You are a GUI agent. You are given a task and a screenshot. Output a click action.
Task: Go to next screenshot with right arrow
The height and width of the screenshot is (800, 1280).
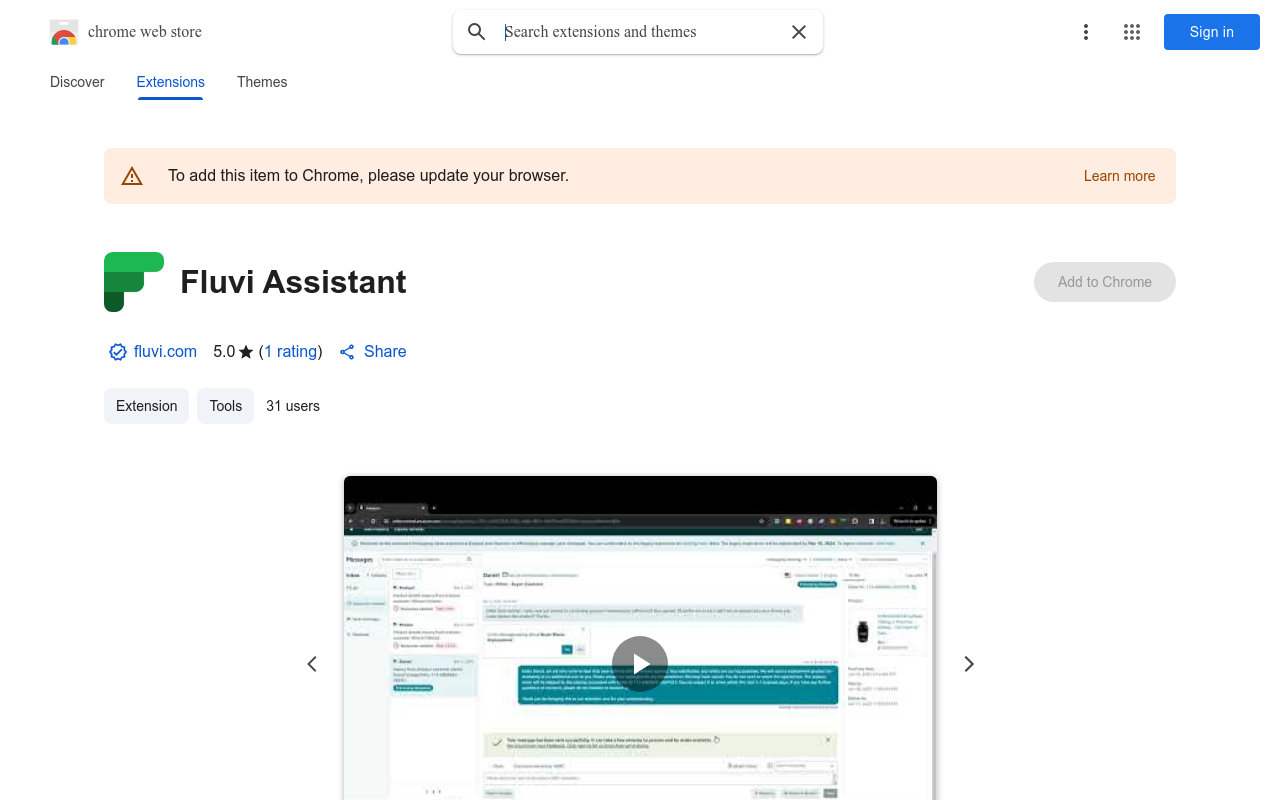tap(968, 664)
